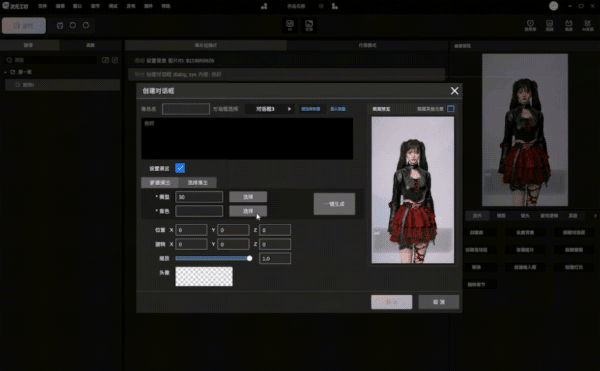The width and height of the screenshot is (600, 371).
Task: Switch to the first tab of the left panel
Action: 29,45
